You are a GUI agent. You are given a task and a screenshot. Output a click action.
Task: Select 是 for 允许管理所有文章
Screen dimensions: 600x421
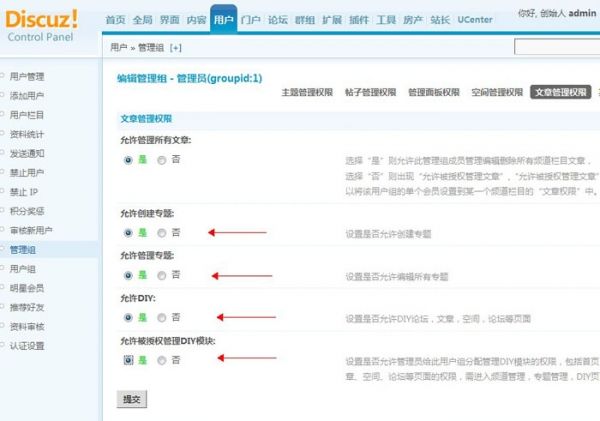coord(128,159)
